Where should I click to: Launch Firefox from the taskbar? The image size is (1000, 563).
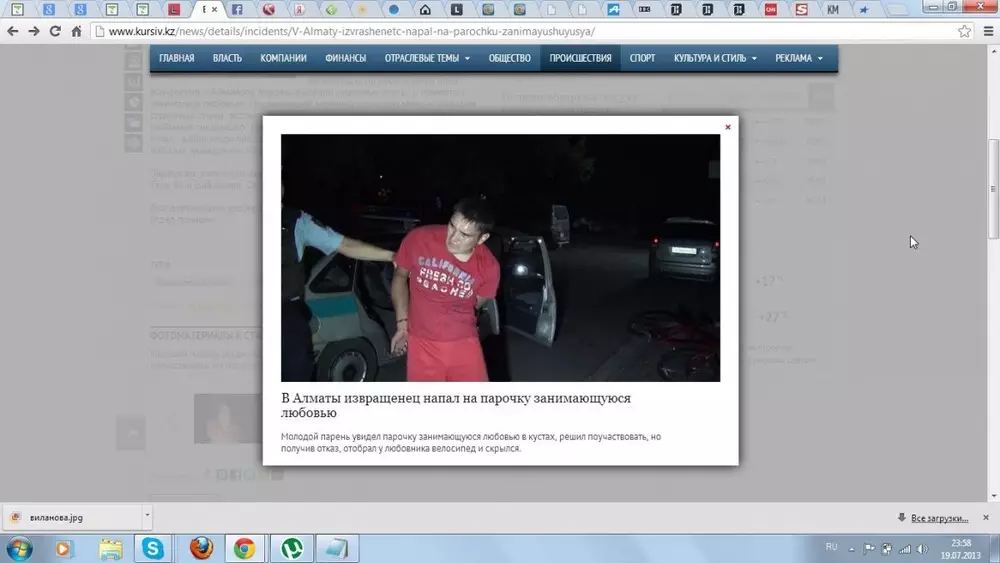(x=201, y=548)
